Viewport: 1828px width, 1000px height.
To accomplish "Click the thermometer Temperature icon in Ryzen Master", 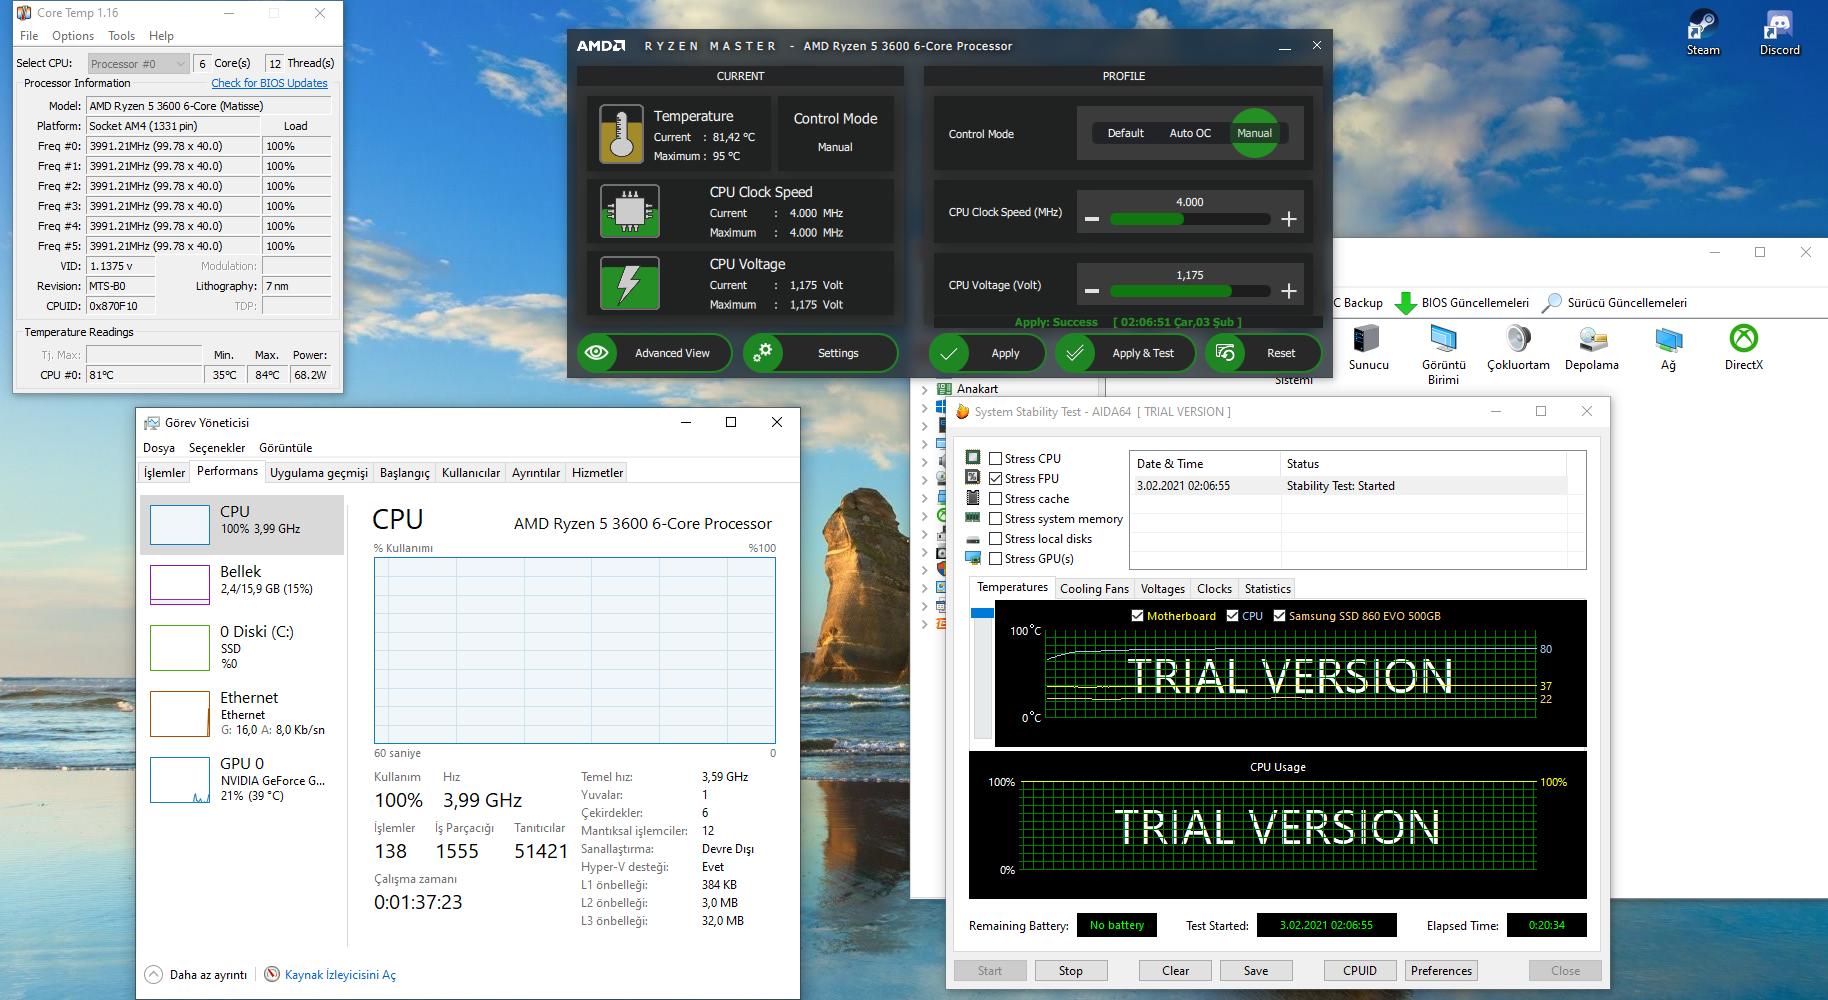I will 621,134.
